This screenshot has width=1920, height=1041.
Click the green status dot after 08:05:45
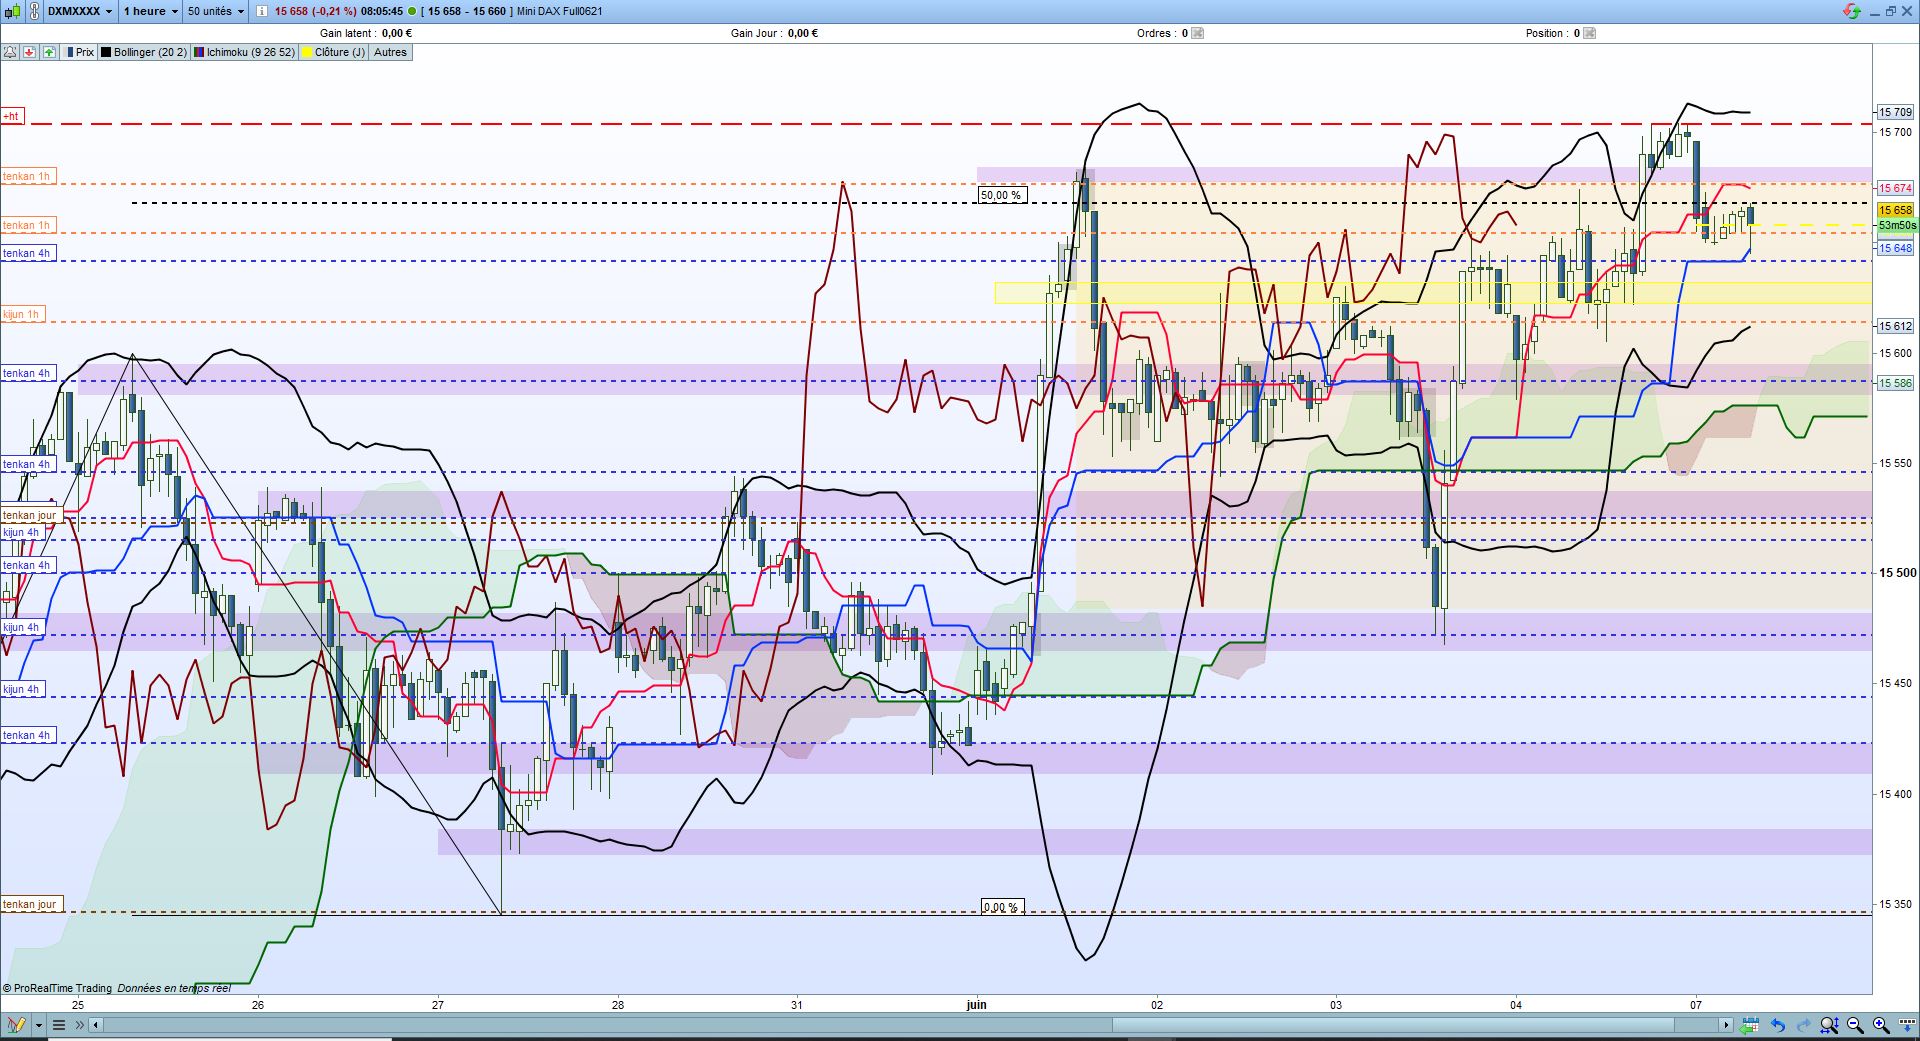tap(412, 12)
